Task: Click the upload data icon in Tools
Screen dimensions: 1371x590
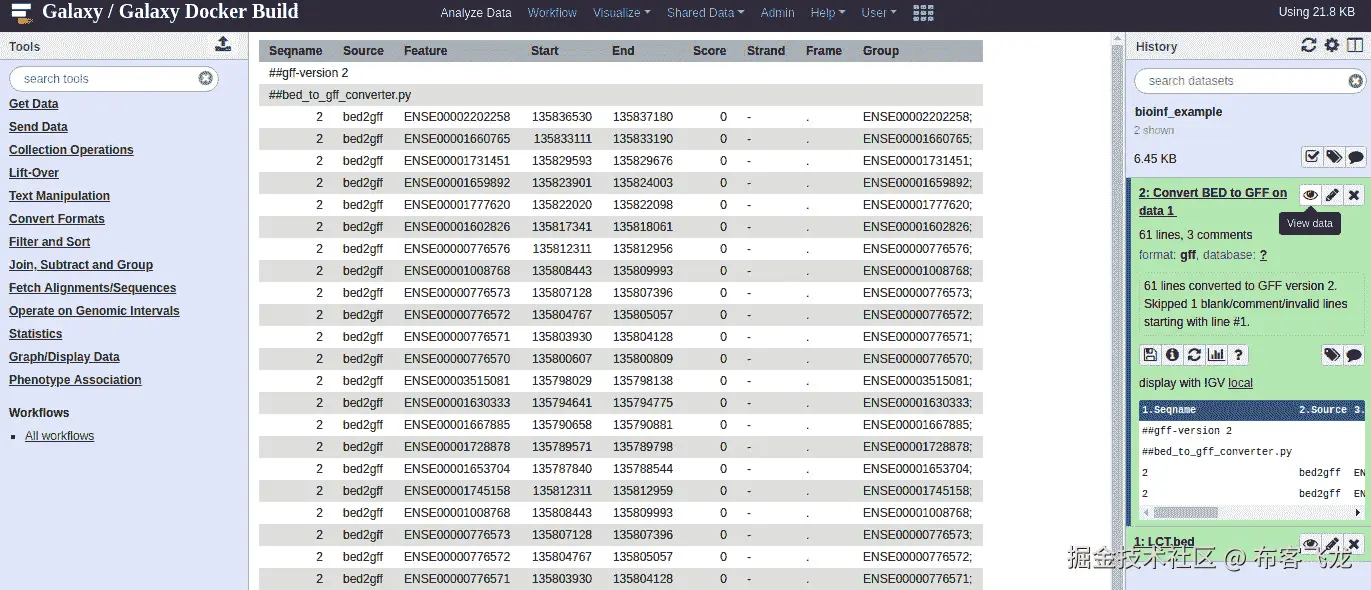Action: pyautogui.click(x=223, y=44)
